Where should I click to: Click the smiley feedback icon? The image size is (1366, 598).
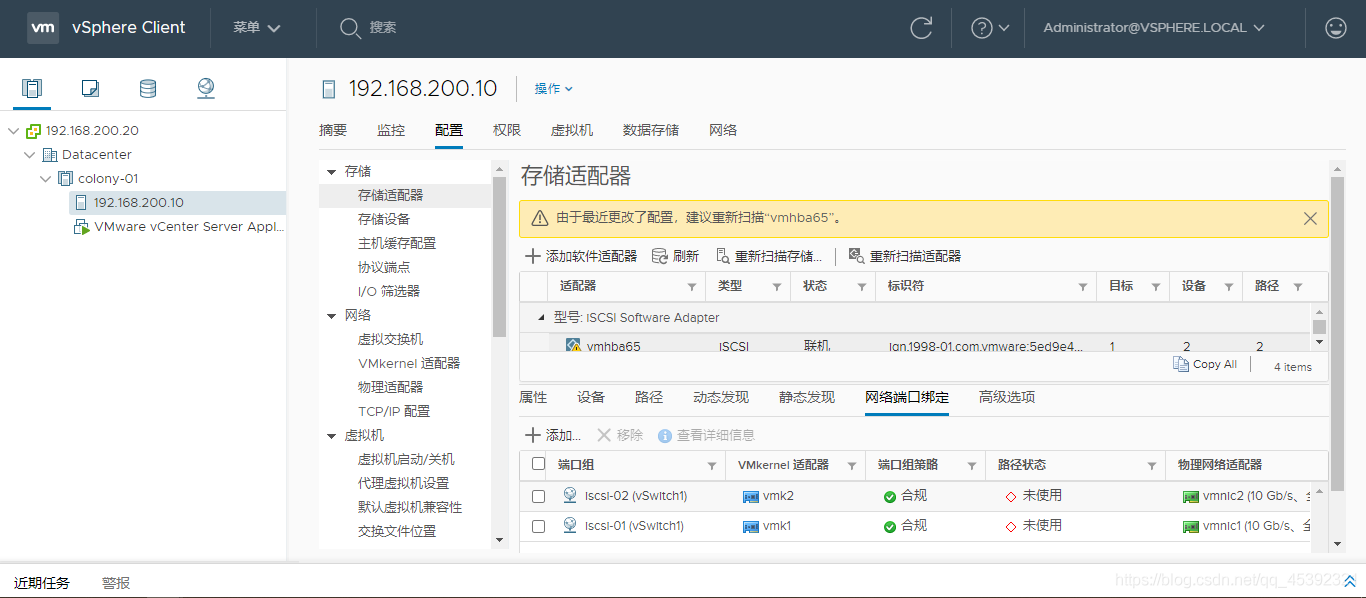(x=1335, y=28)
